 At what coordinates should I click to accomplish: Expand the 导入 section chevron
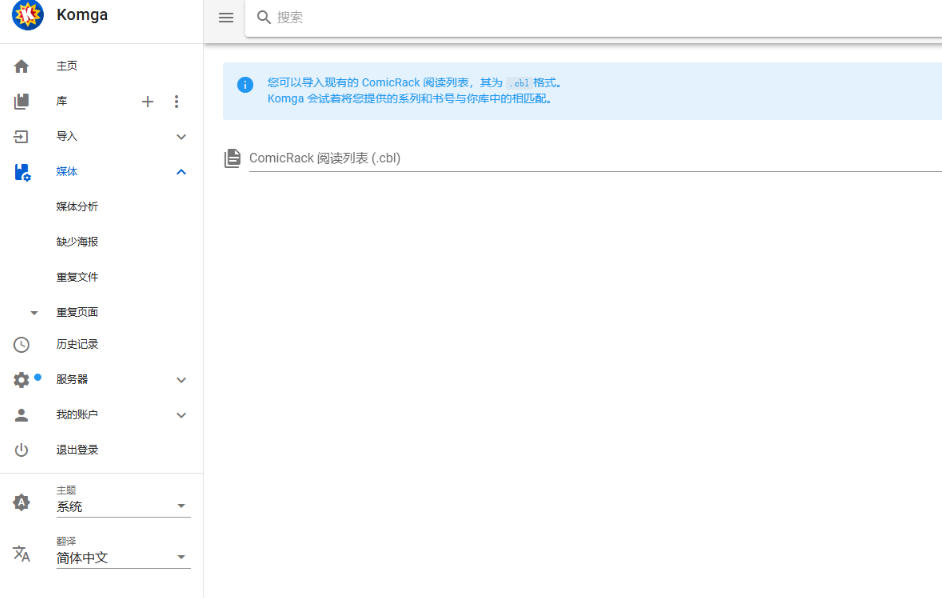(181, 137)
